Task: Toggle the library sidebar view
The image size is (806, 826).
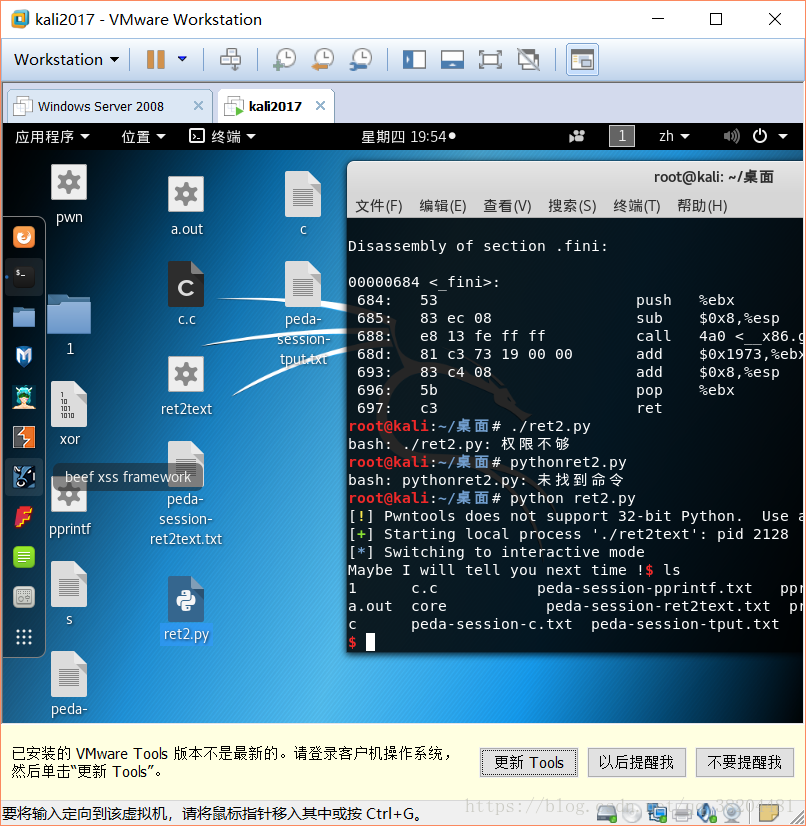Action: point(415,60)
